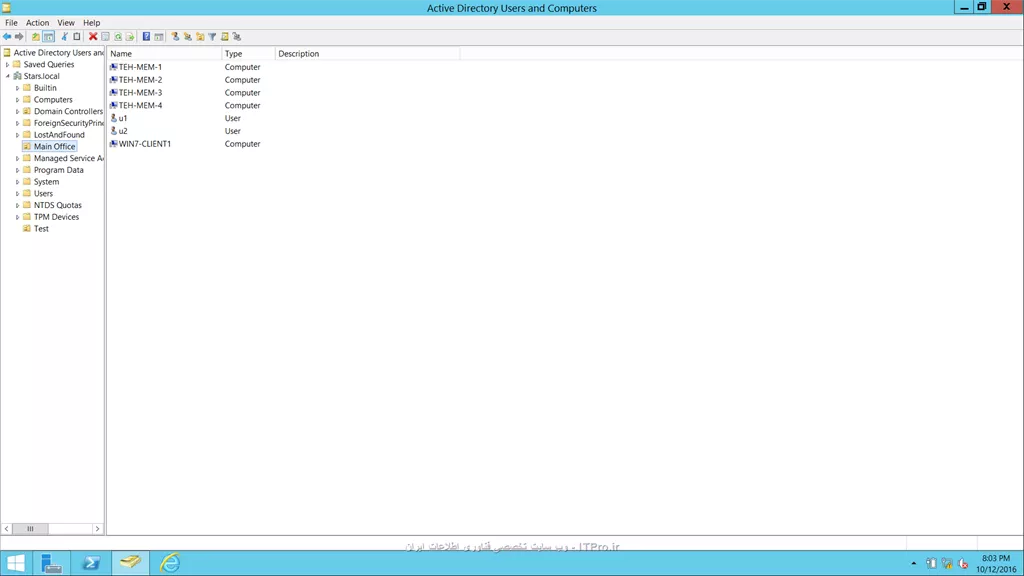Click the Active Directory taskbar button
Viewport: 1024px width, 576px height.
coord(130,563)
